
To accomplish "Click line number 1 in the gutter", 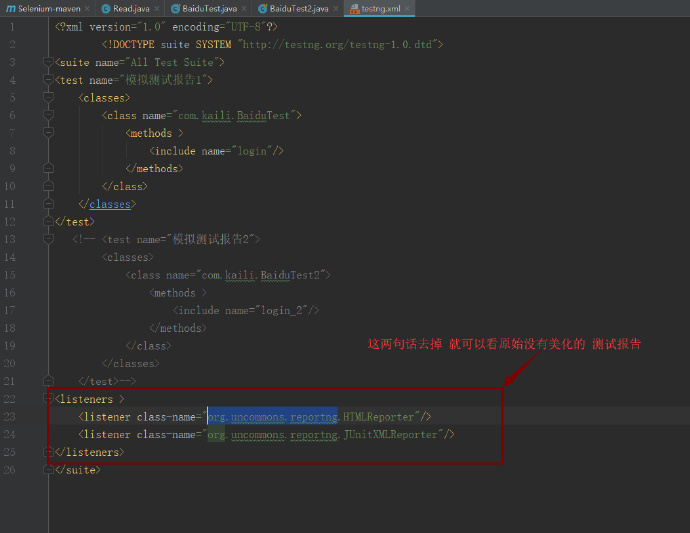I will pos(12,27).
